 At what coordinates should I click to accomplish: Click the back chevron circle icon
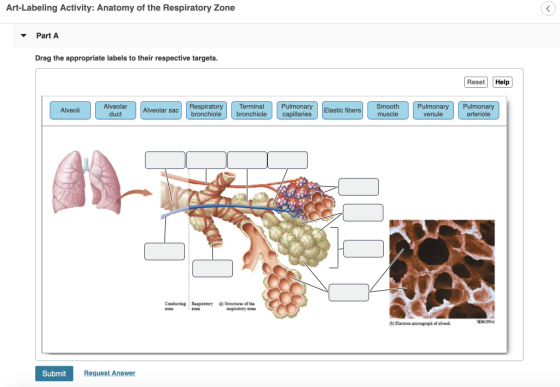[548, 9]
